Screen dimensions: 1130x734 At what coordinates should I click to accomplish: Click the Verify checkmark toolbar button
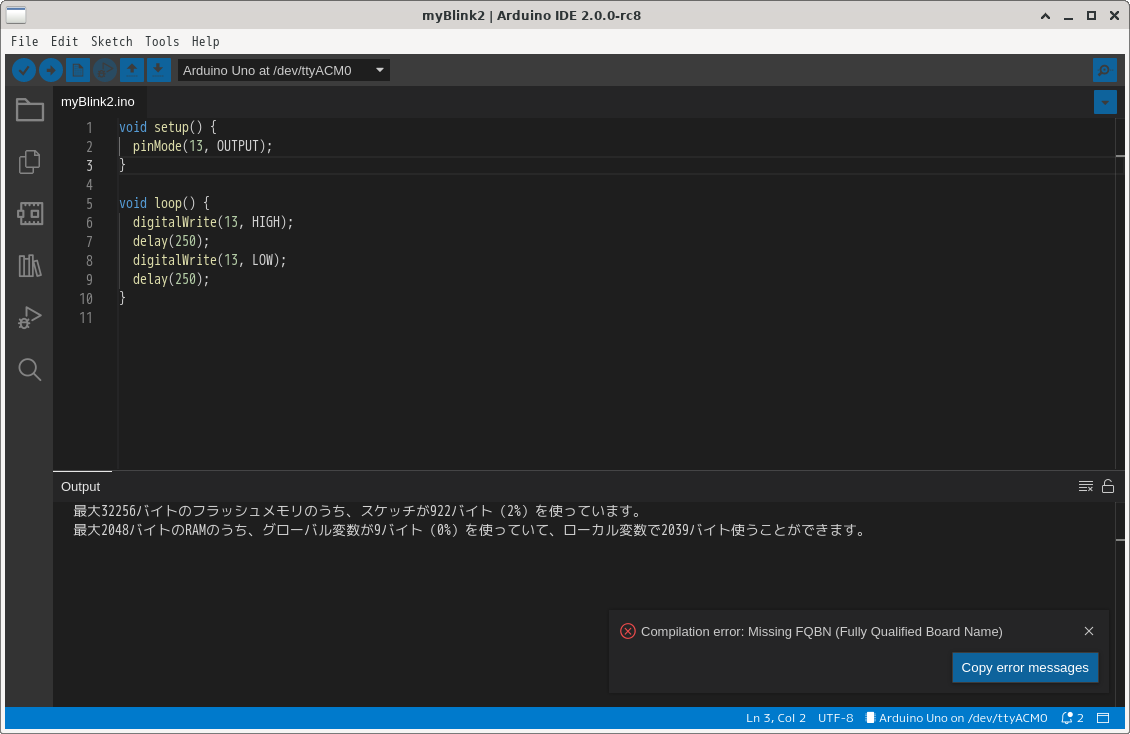[x=24, y=70]
